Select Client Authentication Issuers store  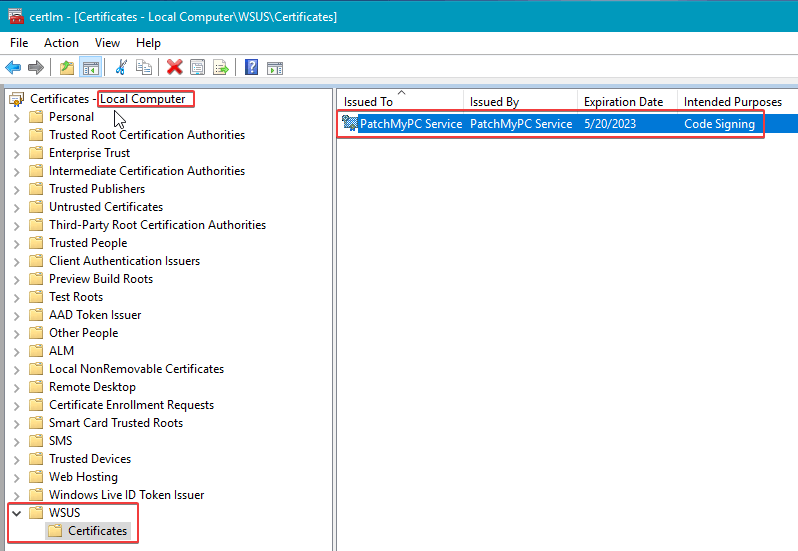click(124, 261)
